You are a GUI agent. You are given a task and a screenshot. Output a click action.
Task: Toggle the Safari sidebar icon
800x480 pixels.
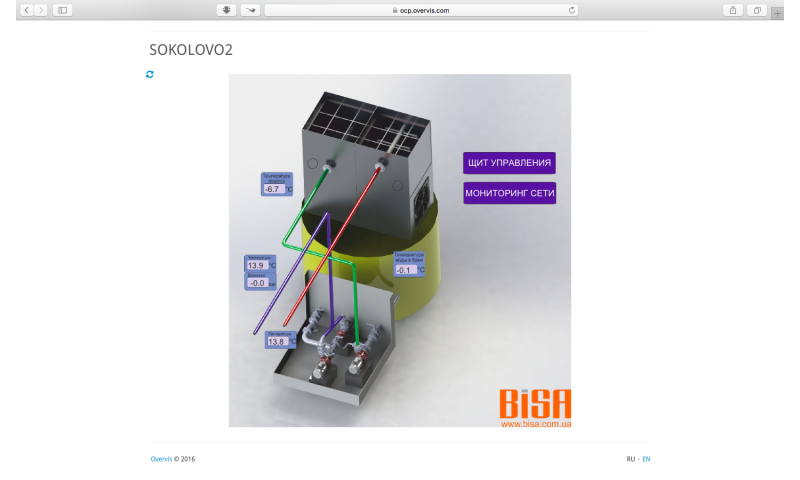tap(62, 10)
